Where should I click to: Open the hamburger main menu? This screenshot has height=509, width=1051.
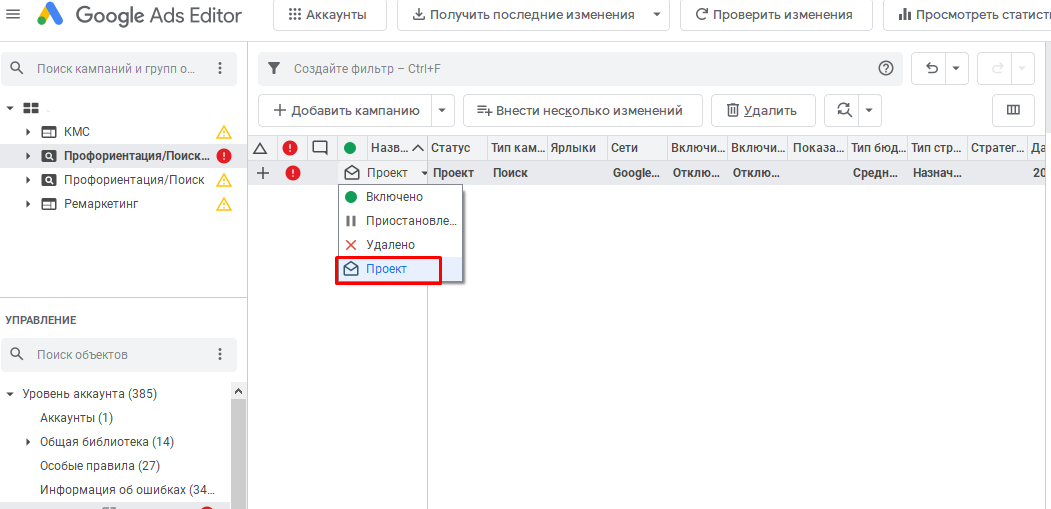(x=13, y=14)
